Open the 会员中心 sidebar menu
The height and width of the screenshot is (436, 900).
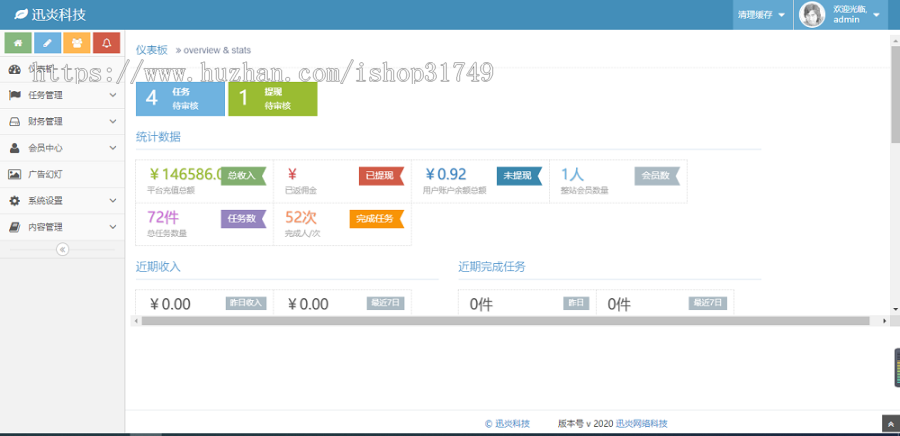coord(62,148)
